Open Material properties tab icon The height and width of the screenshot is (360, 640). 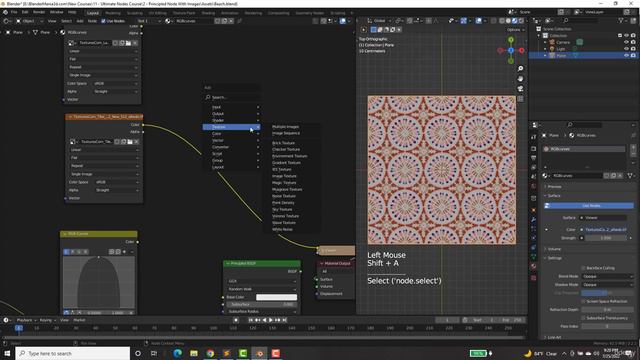(533, 267)
